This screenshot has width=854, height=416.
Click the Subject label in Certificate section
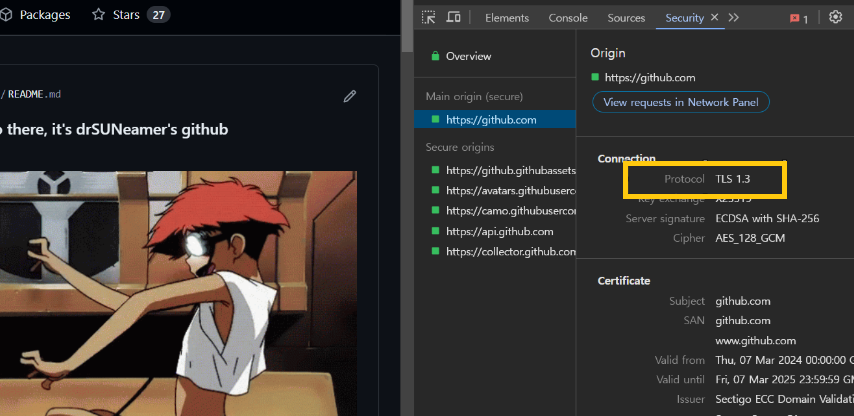pos(687,301)
